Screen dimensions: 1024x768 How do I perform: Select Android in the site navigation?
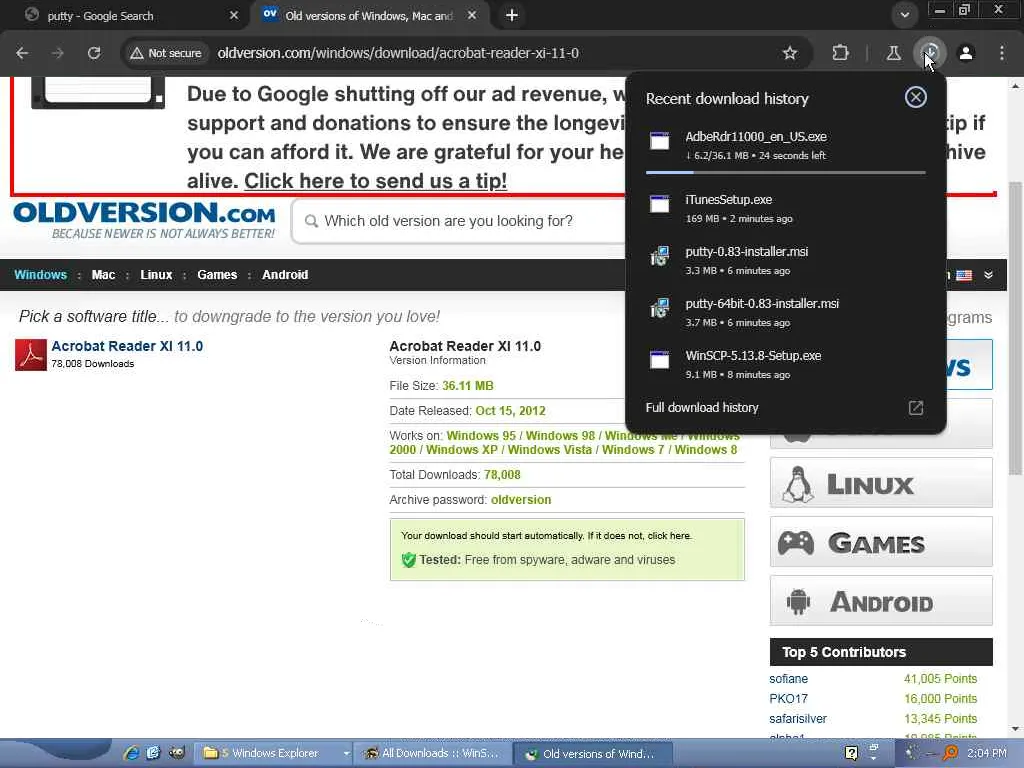[x=285, y=275]
